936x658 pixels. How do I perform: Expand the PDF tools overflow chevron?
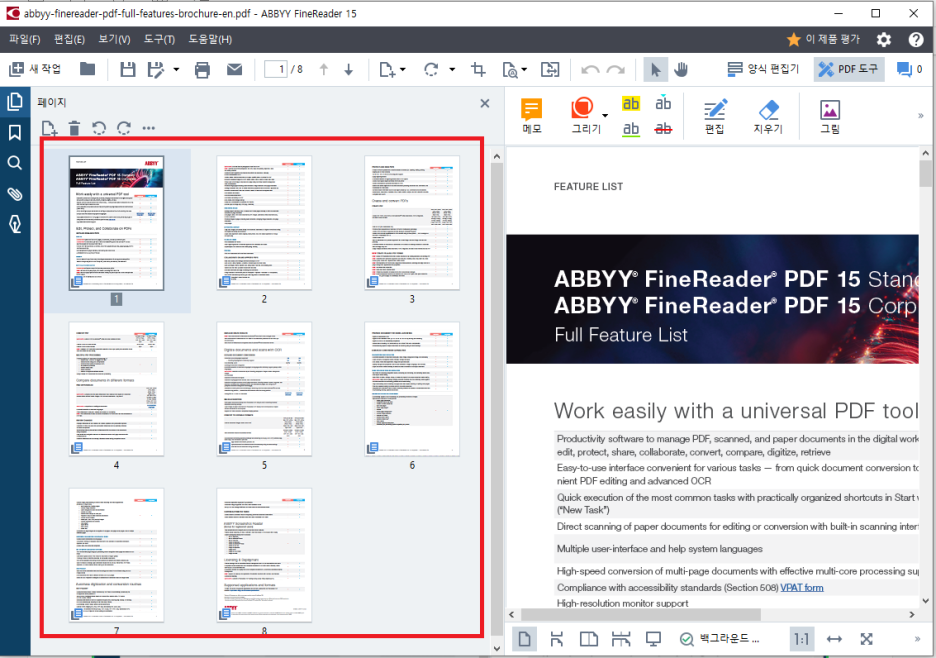[x=920, y=116]
